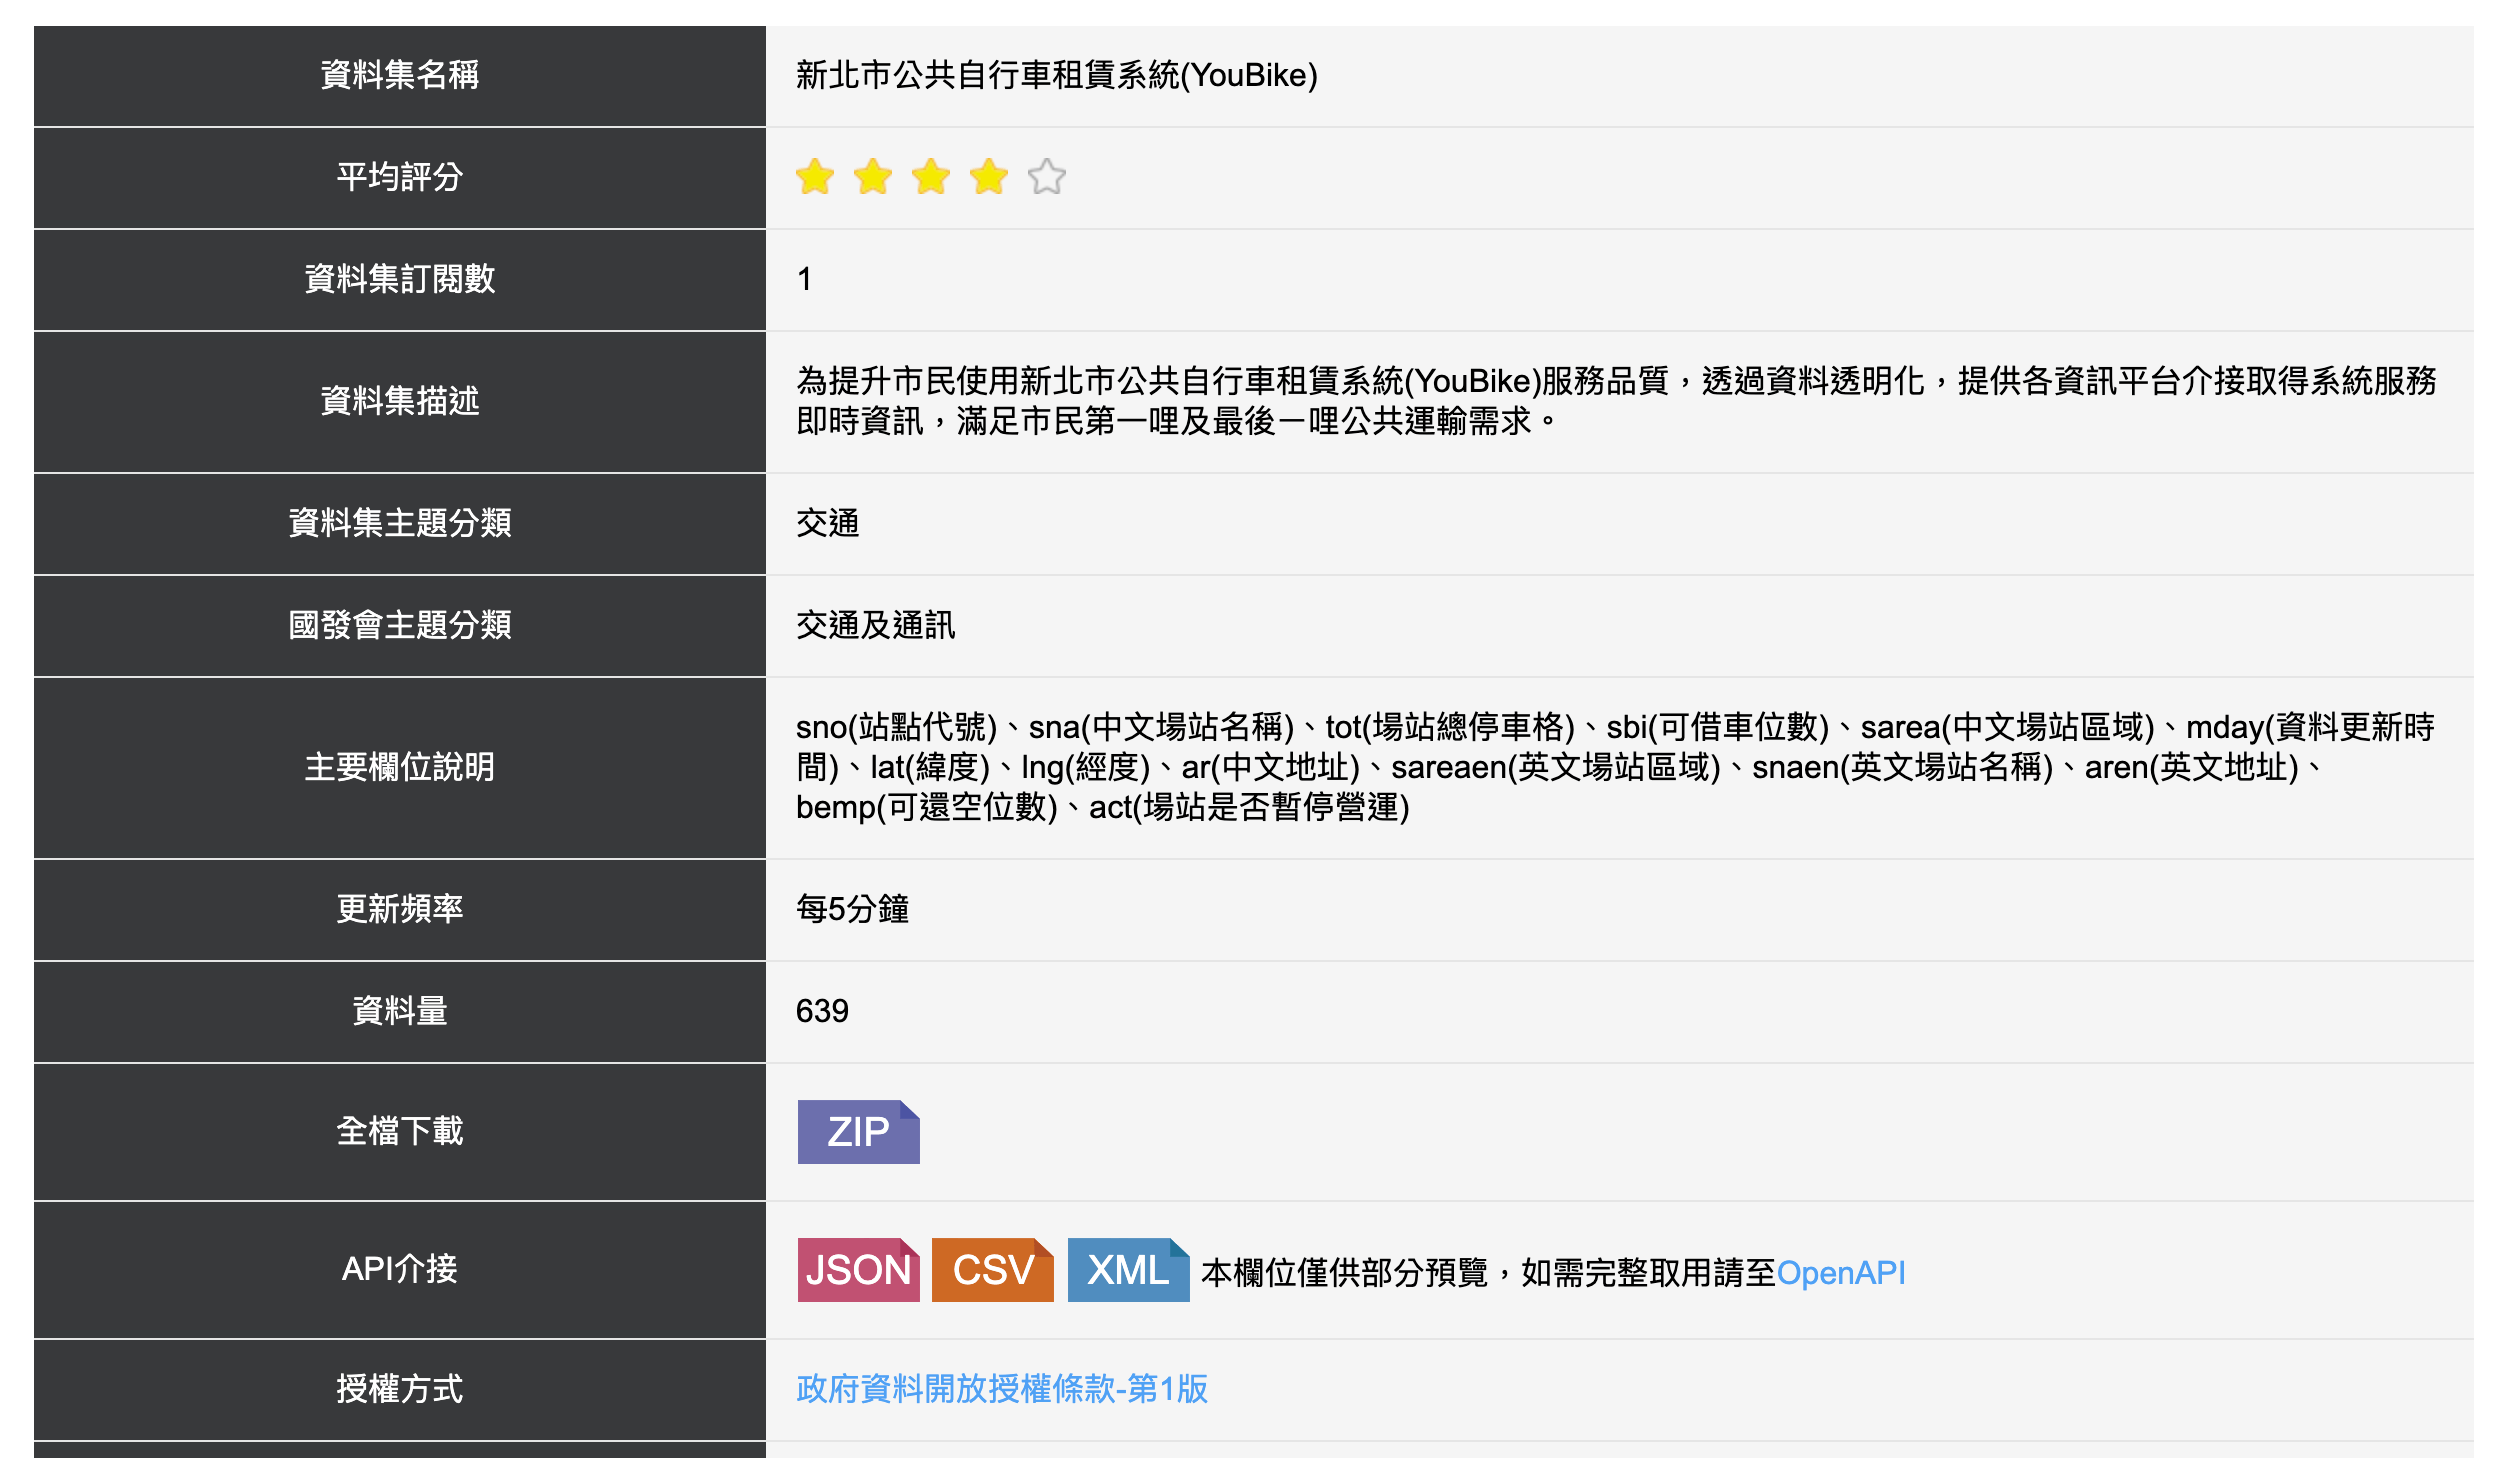
Task: Rate dataset with the first star
Action: coord(815,177)
